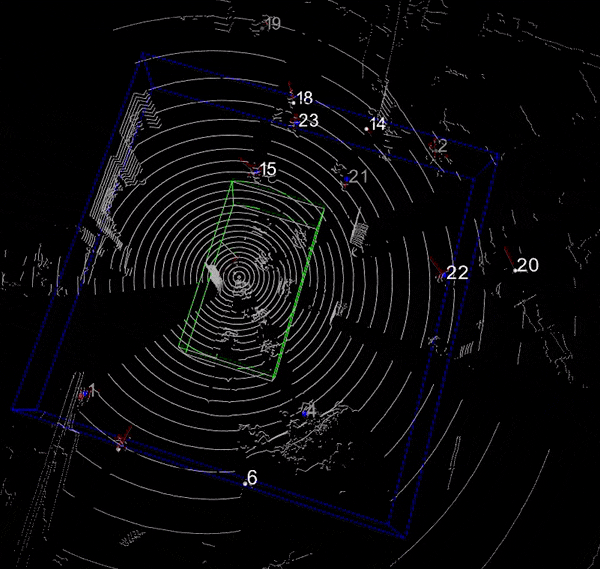Select faint track label 2
This screenshot has height=569, width=600.
(443, 145)
